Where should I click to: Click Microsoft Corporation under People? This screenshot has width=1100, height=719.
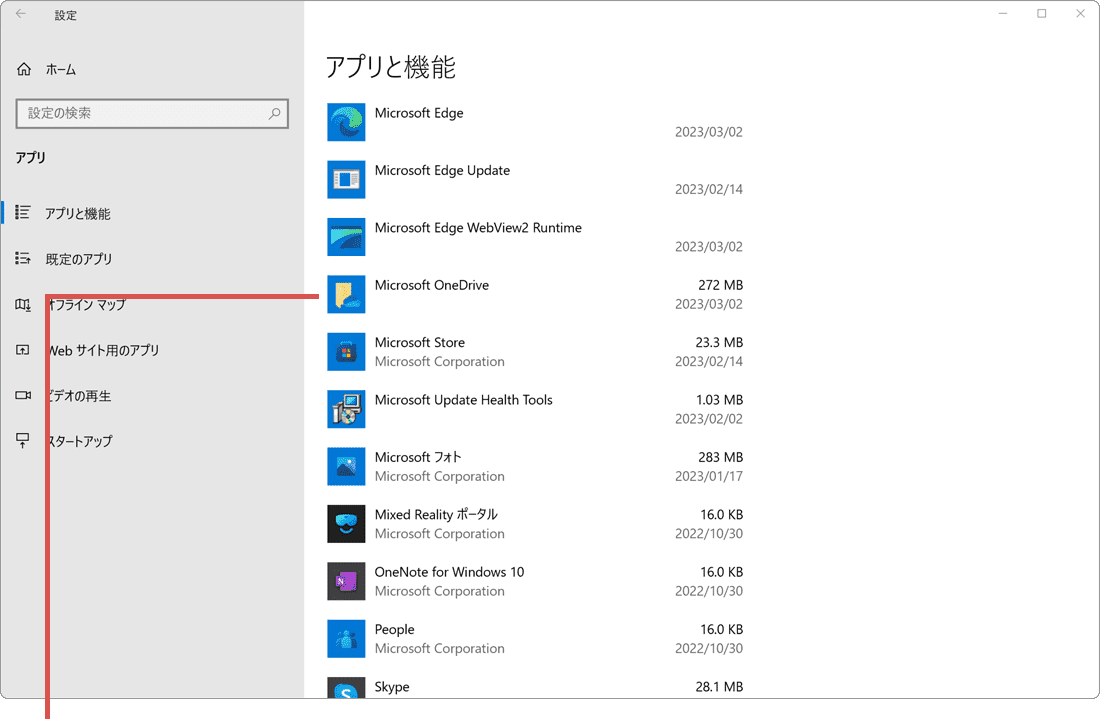[x=439, y=649]
